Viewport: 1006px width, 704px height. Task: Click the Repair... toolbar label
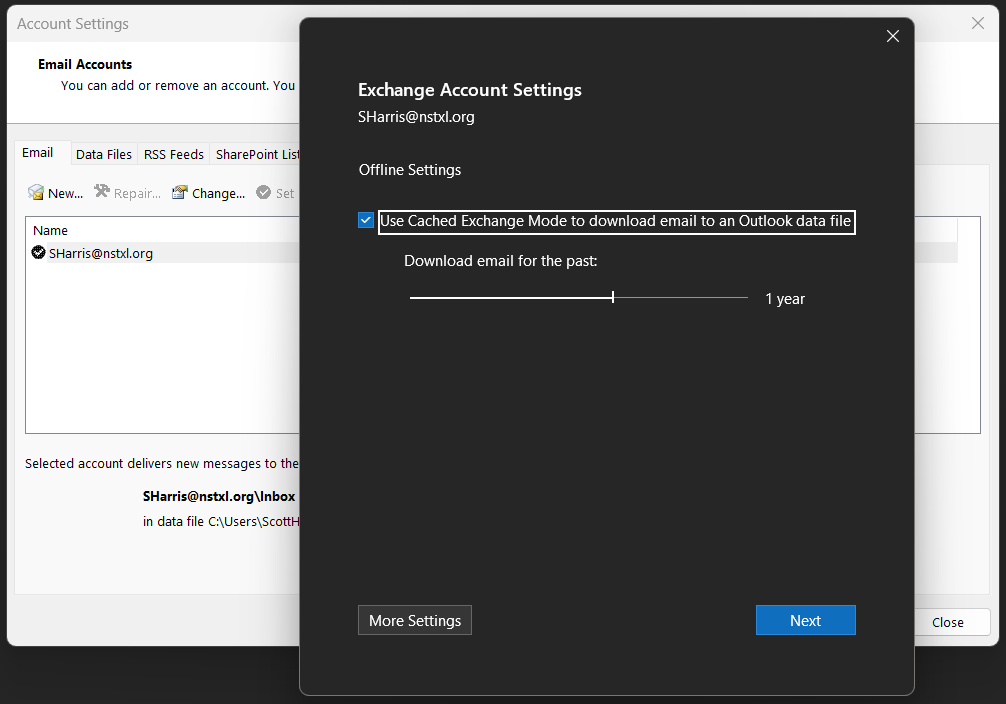tap(137, 193)
